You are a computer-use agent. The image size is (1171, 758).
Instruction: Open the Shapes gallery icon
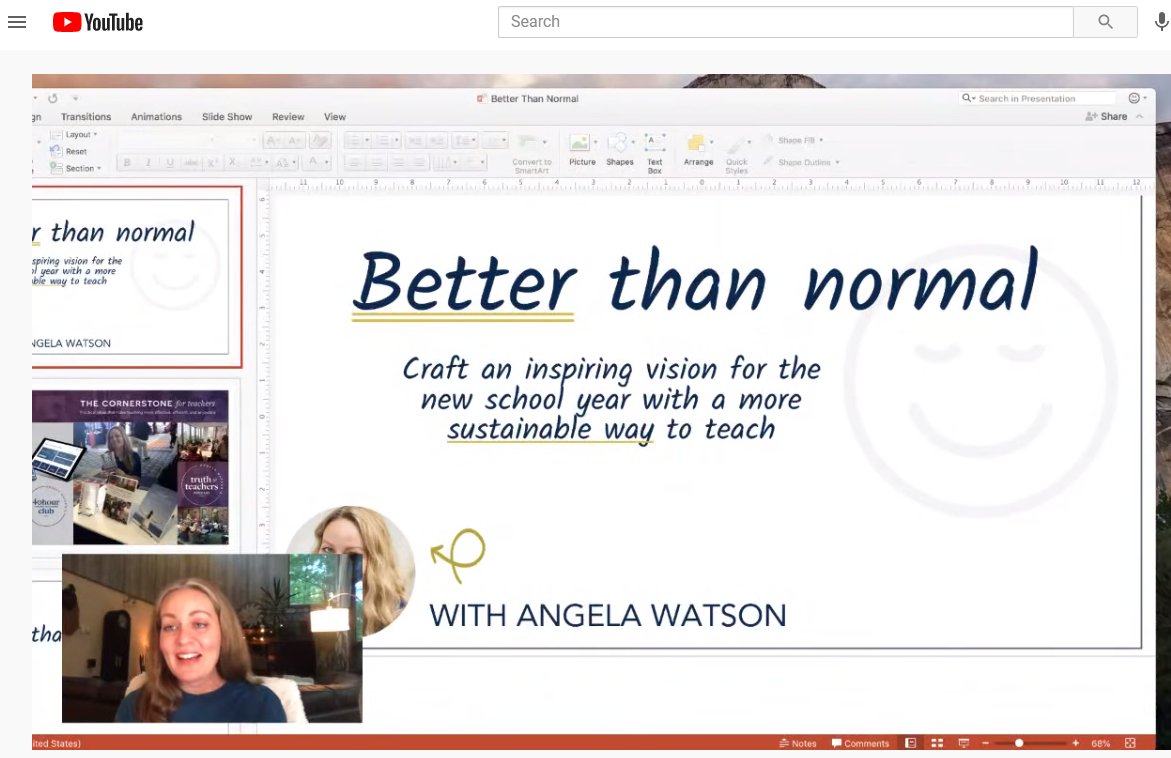pyautogui.click(x=619, y=149)
